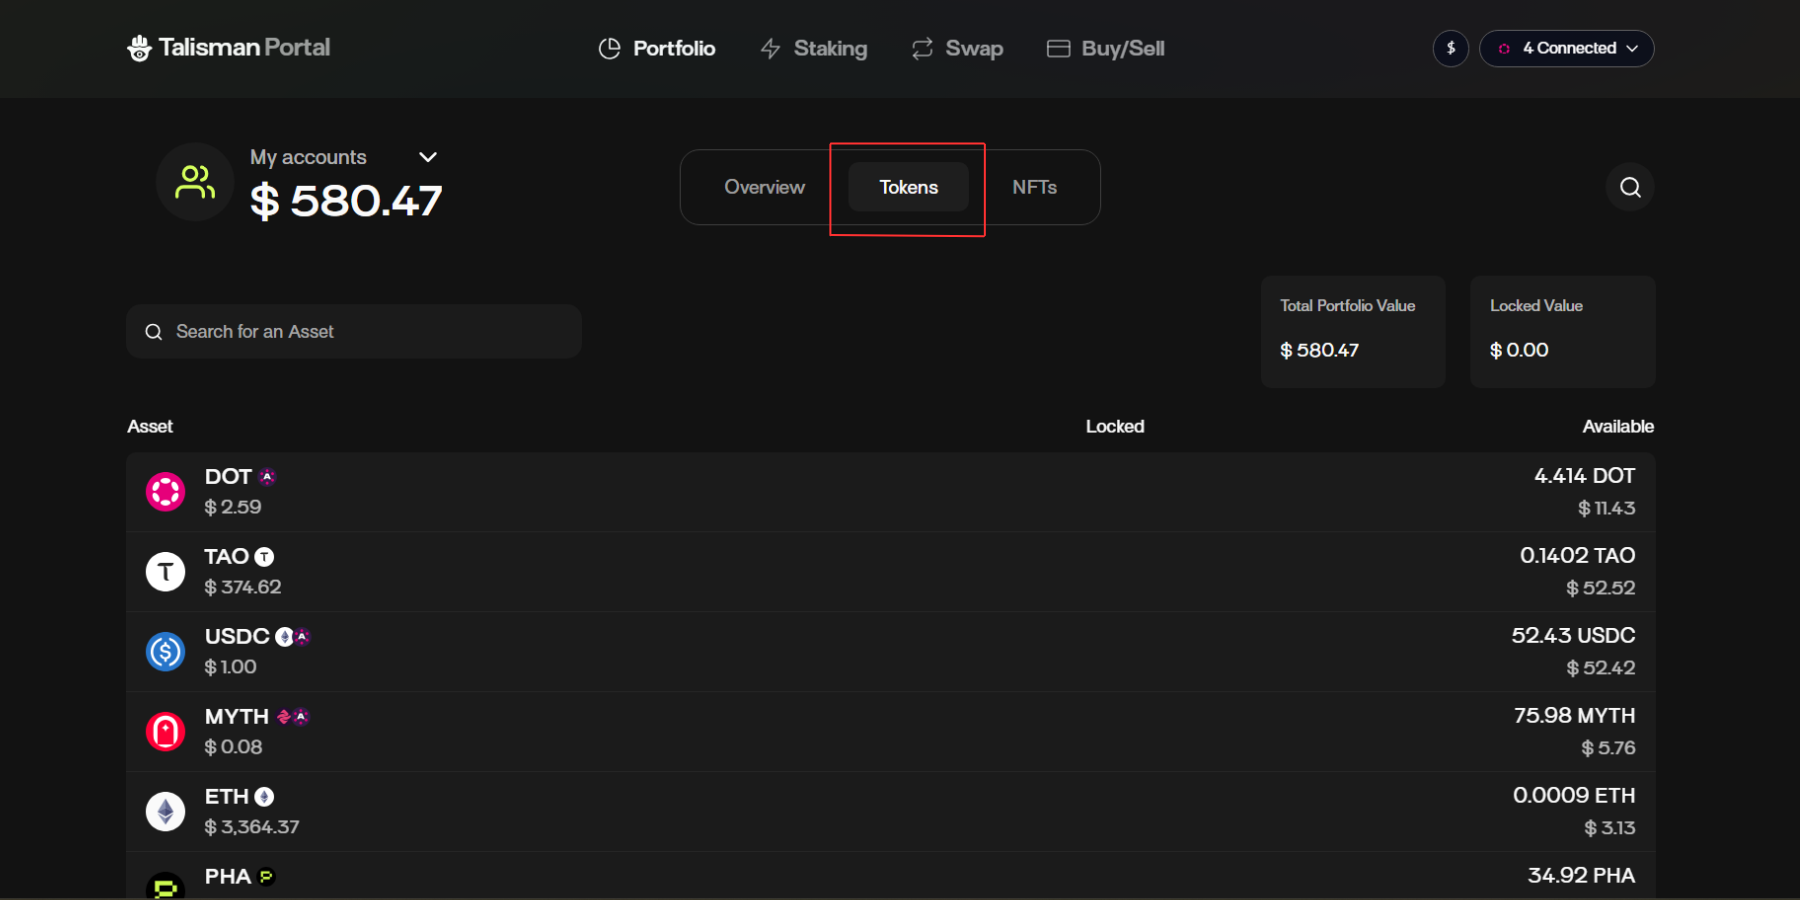This screenshot has width=1800, height=900.
Task: Open the PHA asset row
Action: pyautogui.click(x=890, y=878)
